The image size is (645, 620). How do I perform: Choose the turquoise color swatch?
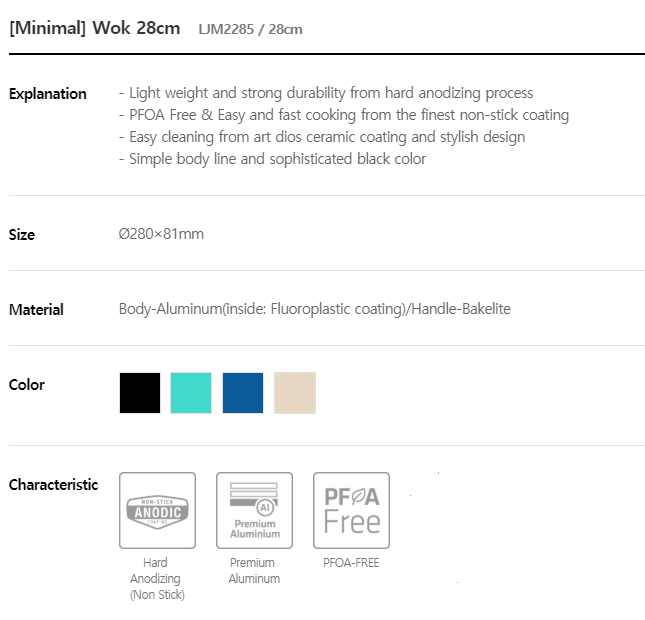tap(191, 393)
